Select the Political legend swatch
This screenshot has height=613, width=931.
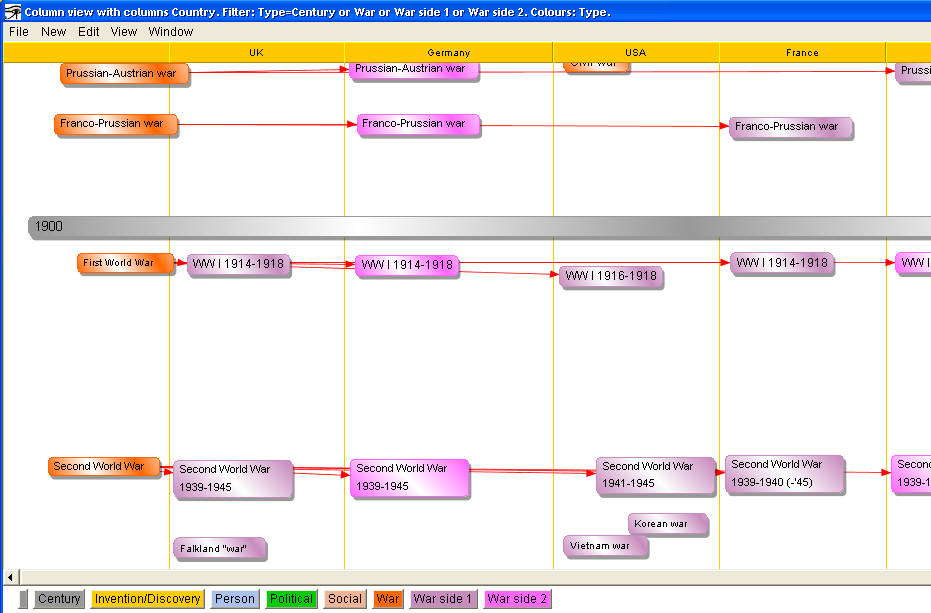click(291, 599)
